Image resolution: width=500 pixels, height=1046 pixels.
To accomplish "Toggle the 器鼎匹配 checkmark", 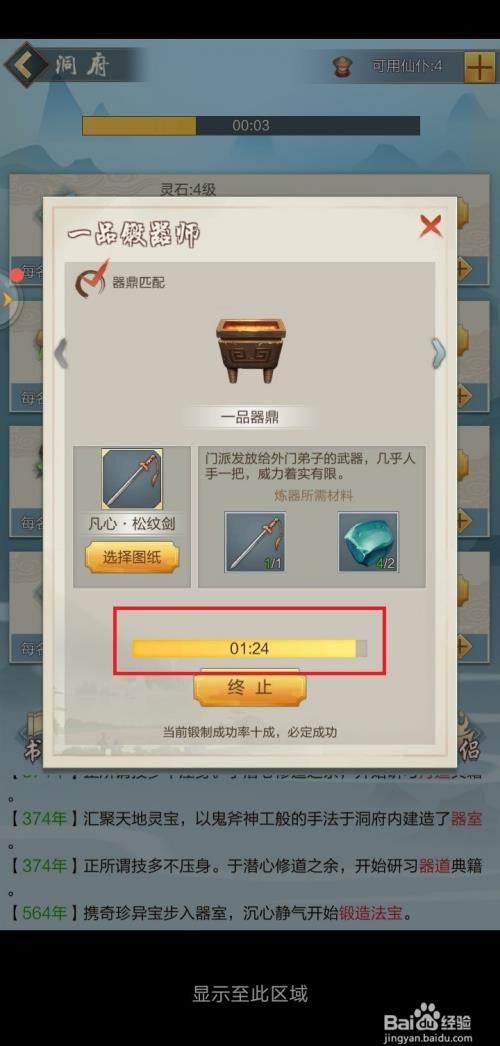I will (90, 280).
